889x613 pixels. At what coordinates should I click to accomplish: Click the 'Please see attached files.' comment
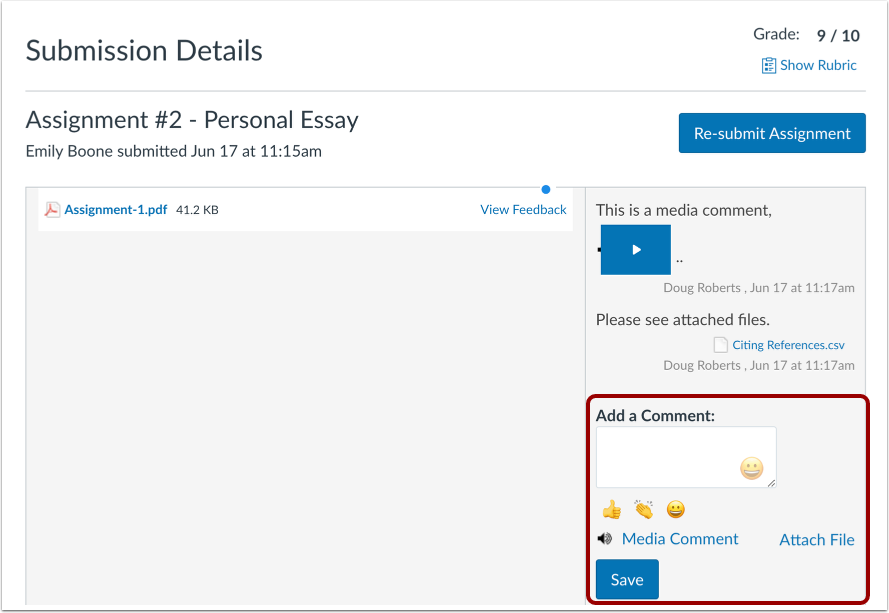(683, 320)
